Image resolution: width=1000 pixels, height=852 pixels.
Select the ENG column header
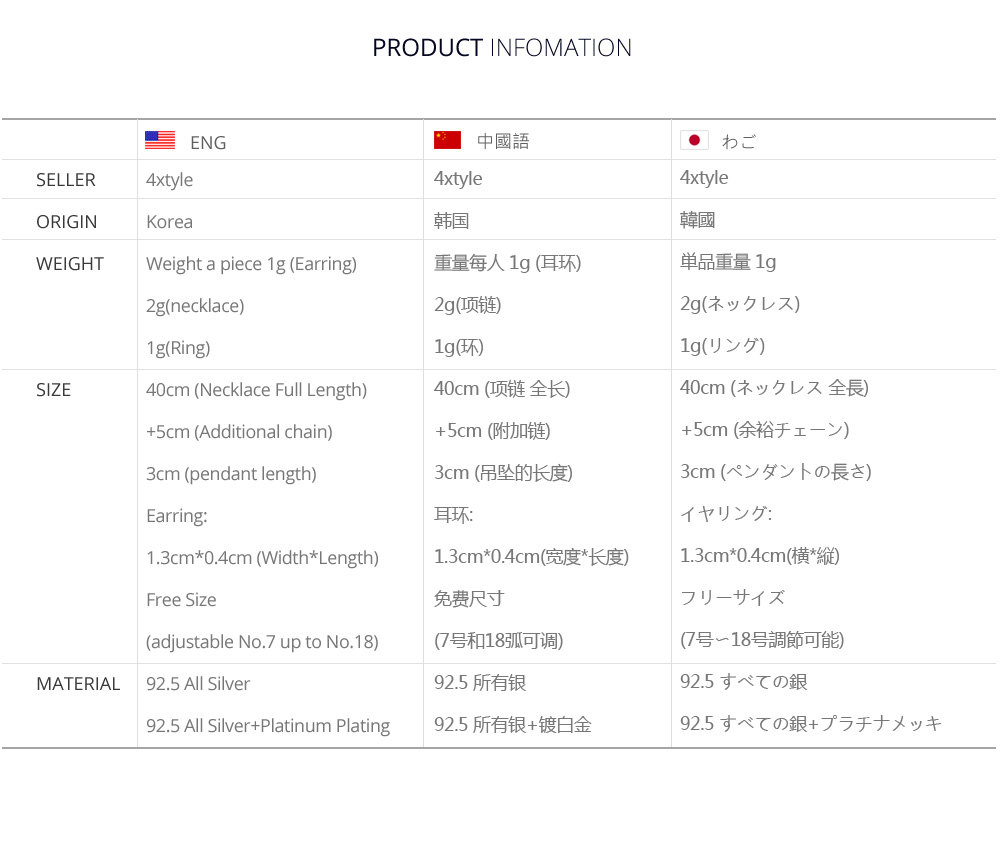coord(208,142)
